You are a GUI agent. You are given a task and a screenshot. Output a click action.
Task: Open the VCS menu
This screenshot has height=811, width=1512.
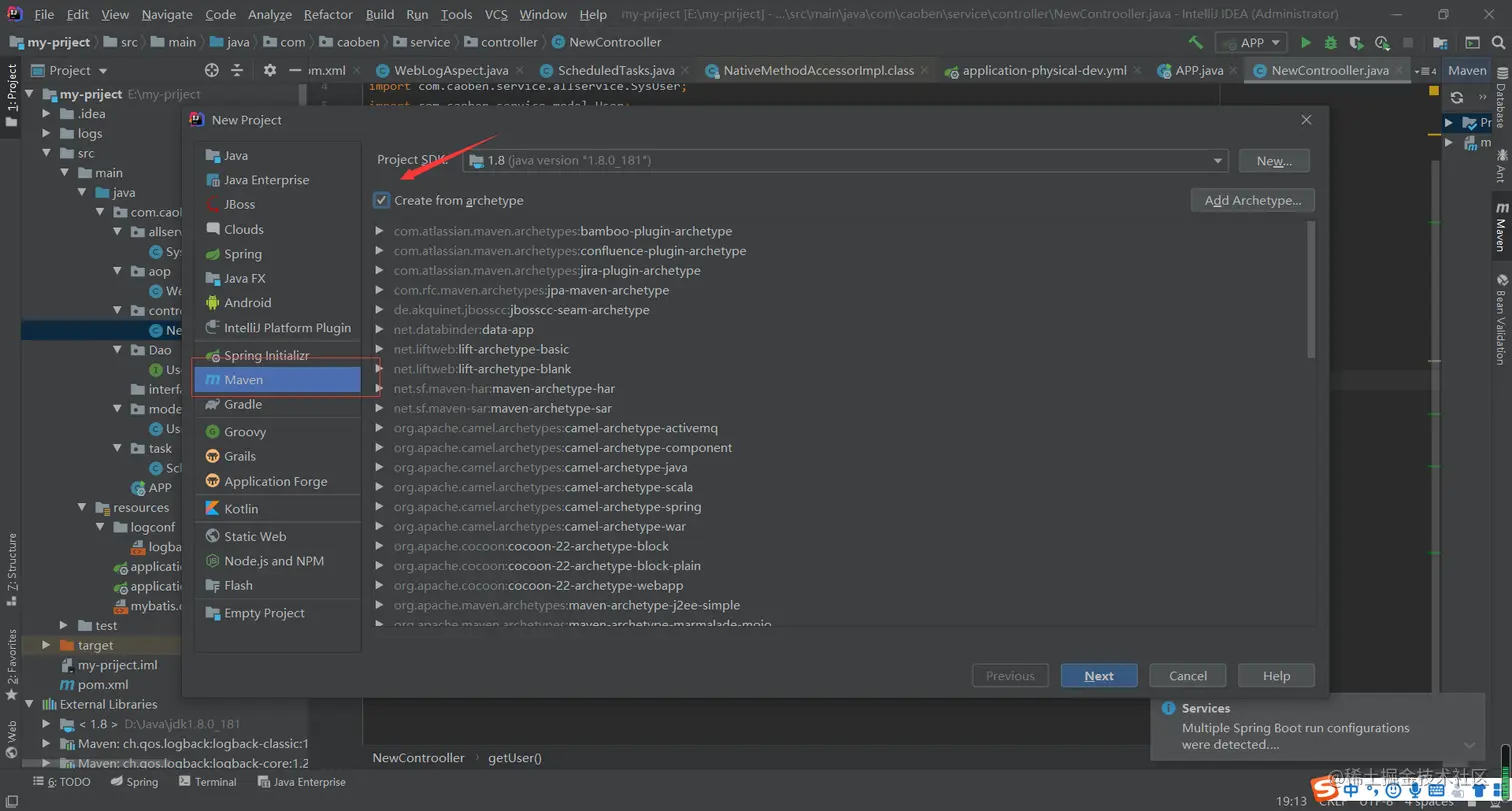click(x=496, y=14)
